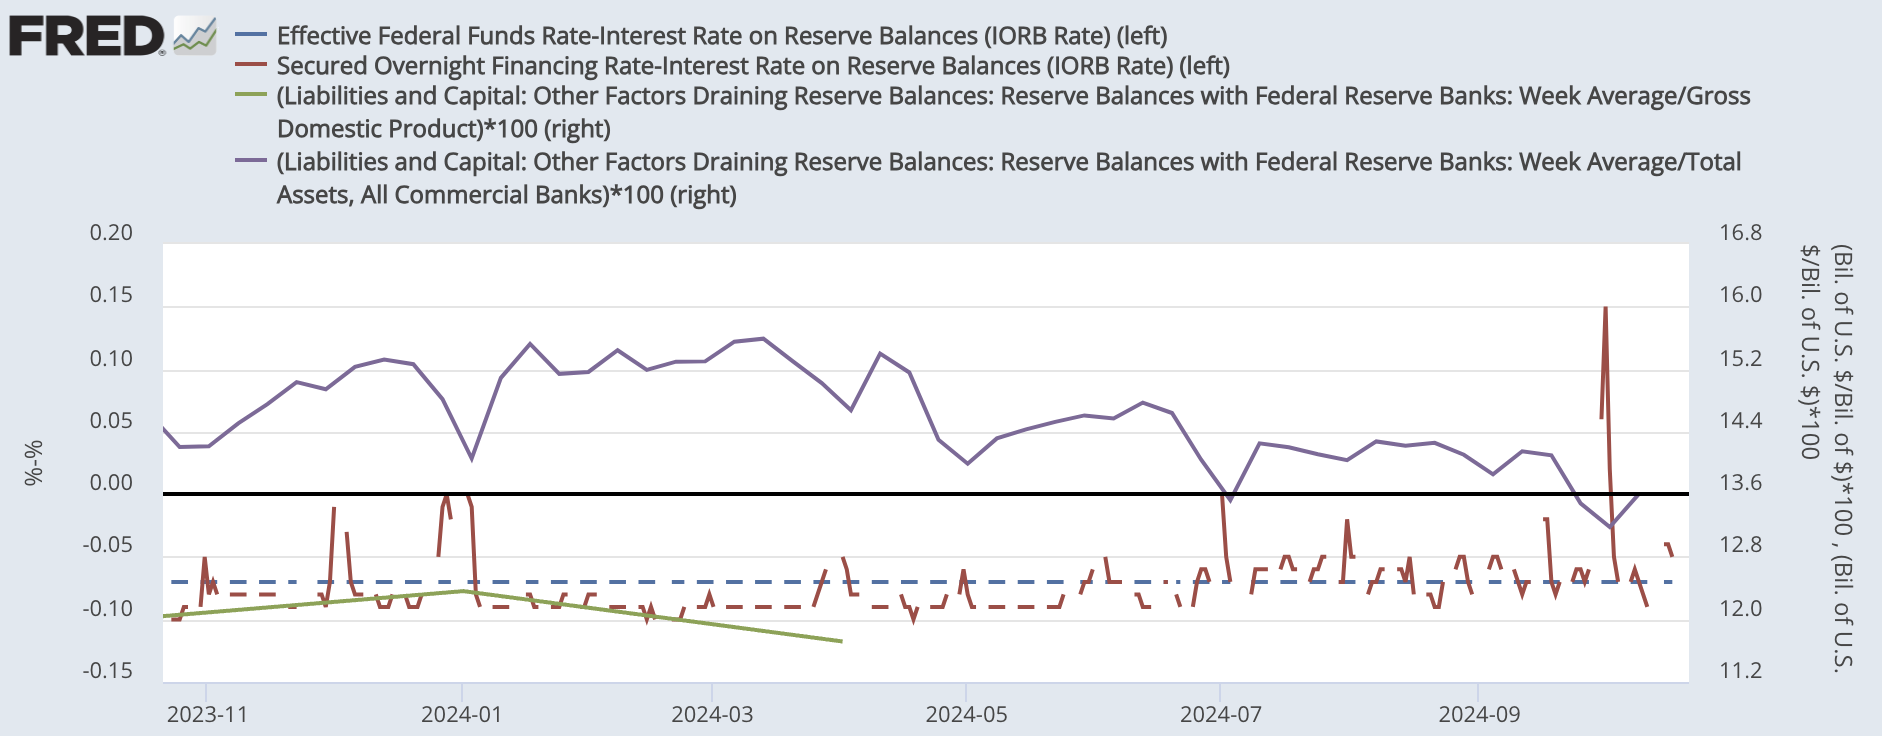Click the FRED logo text
1882x736 pixels.
[x=86, y=37]
